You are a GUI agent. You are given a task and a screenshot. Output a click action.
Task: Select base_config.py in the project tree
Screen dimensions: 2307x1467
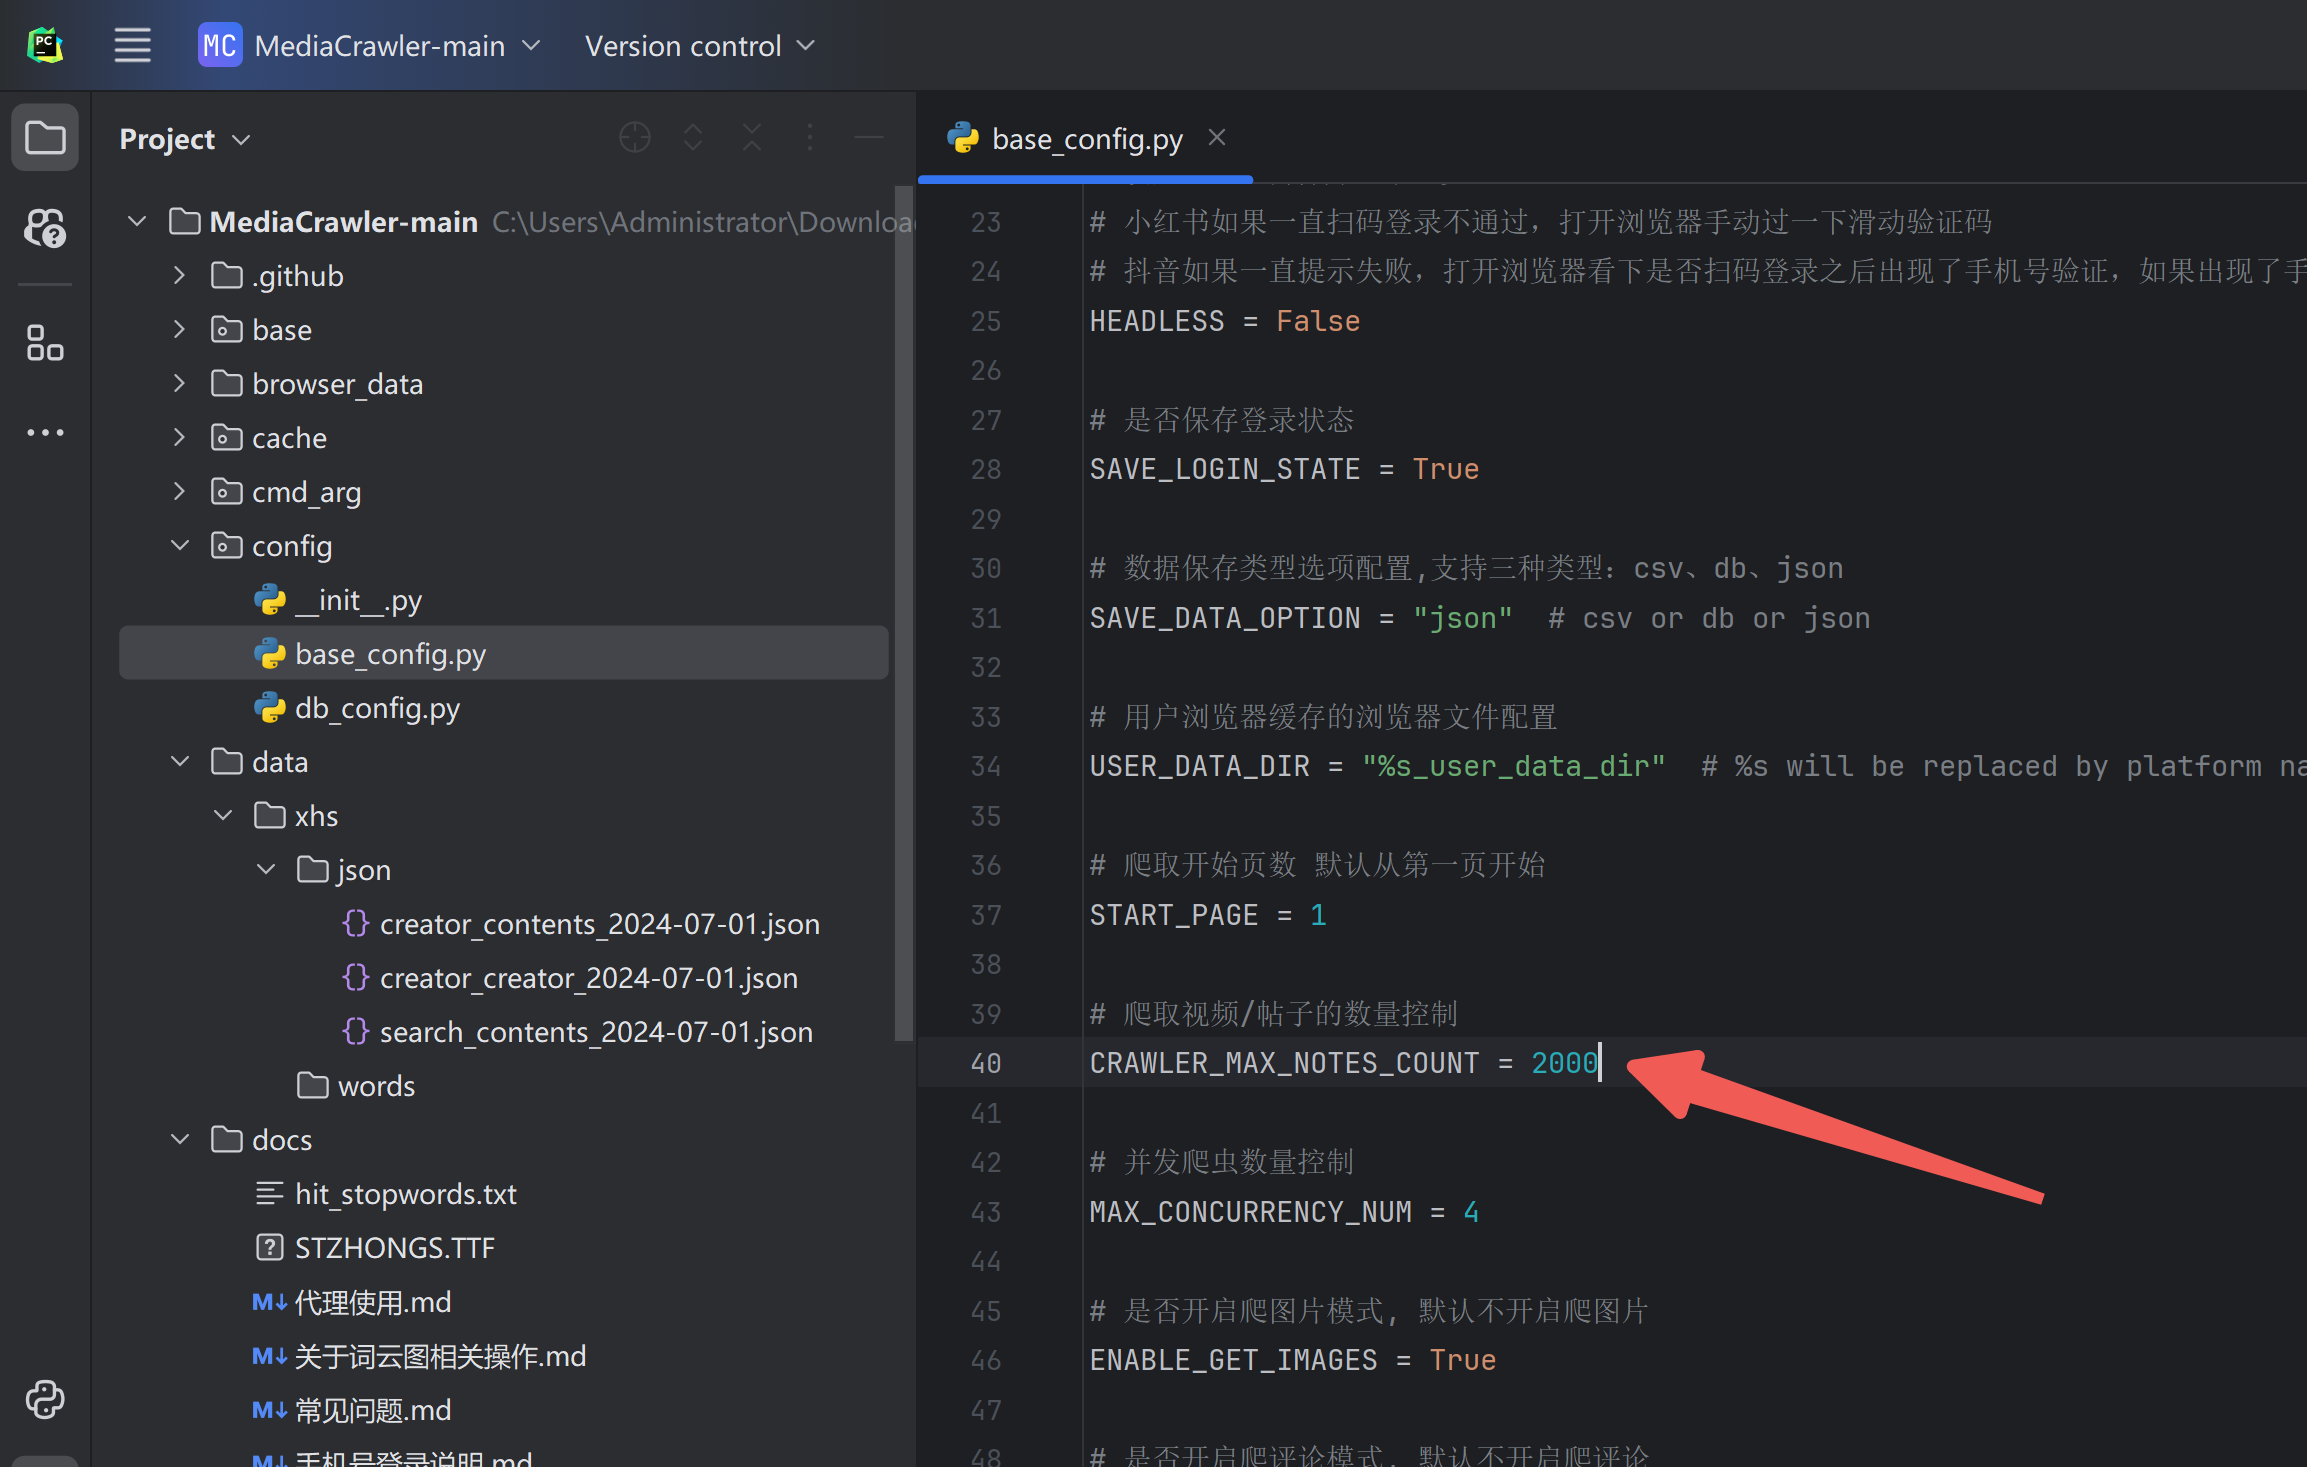pyautogui.click(x=503, y=653)
